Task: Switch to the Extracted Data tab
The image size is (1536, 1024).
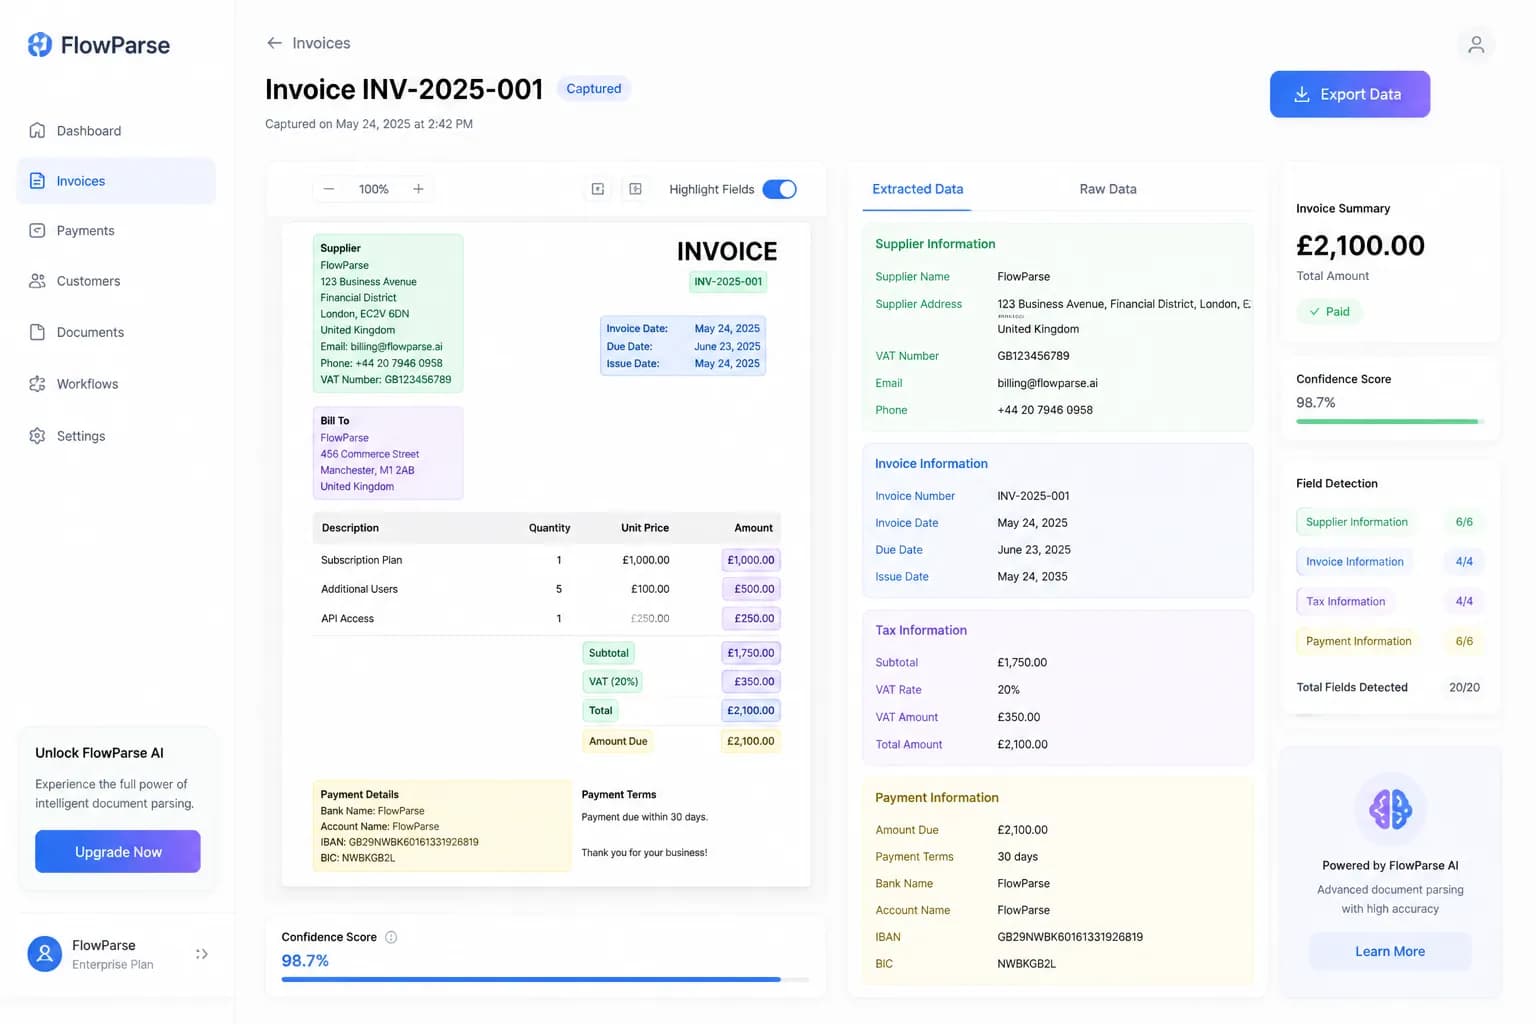Action: point(917,189)
